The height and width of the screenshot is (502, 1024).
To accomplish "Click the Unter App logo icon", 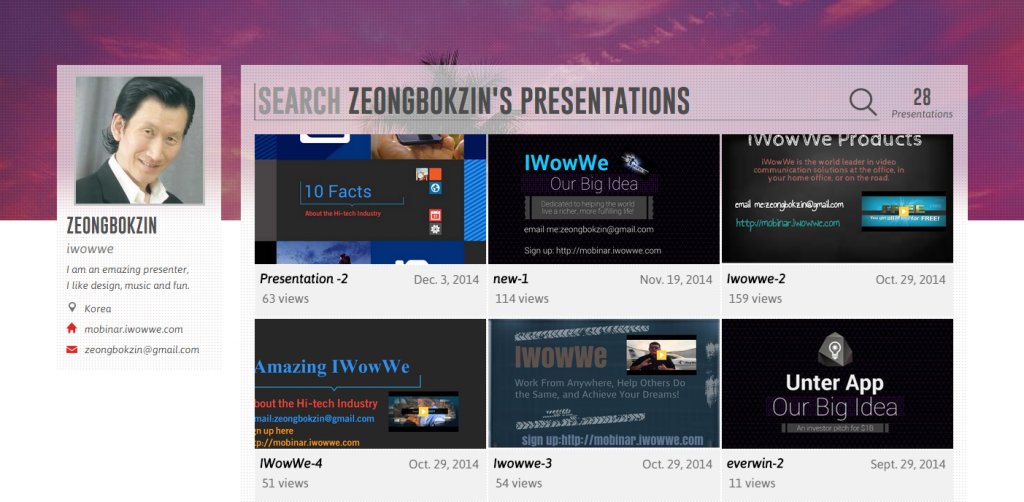I will coord(835,350).
